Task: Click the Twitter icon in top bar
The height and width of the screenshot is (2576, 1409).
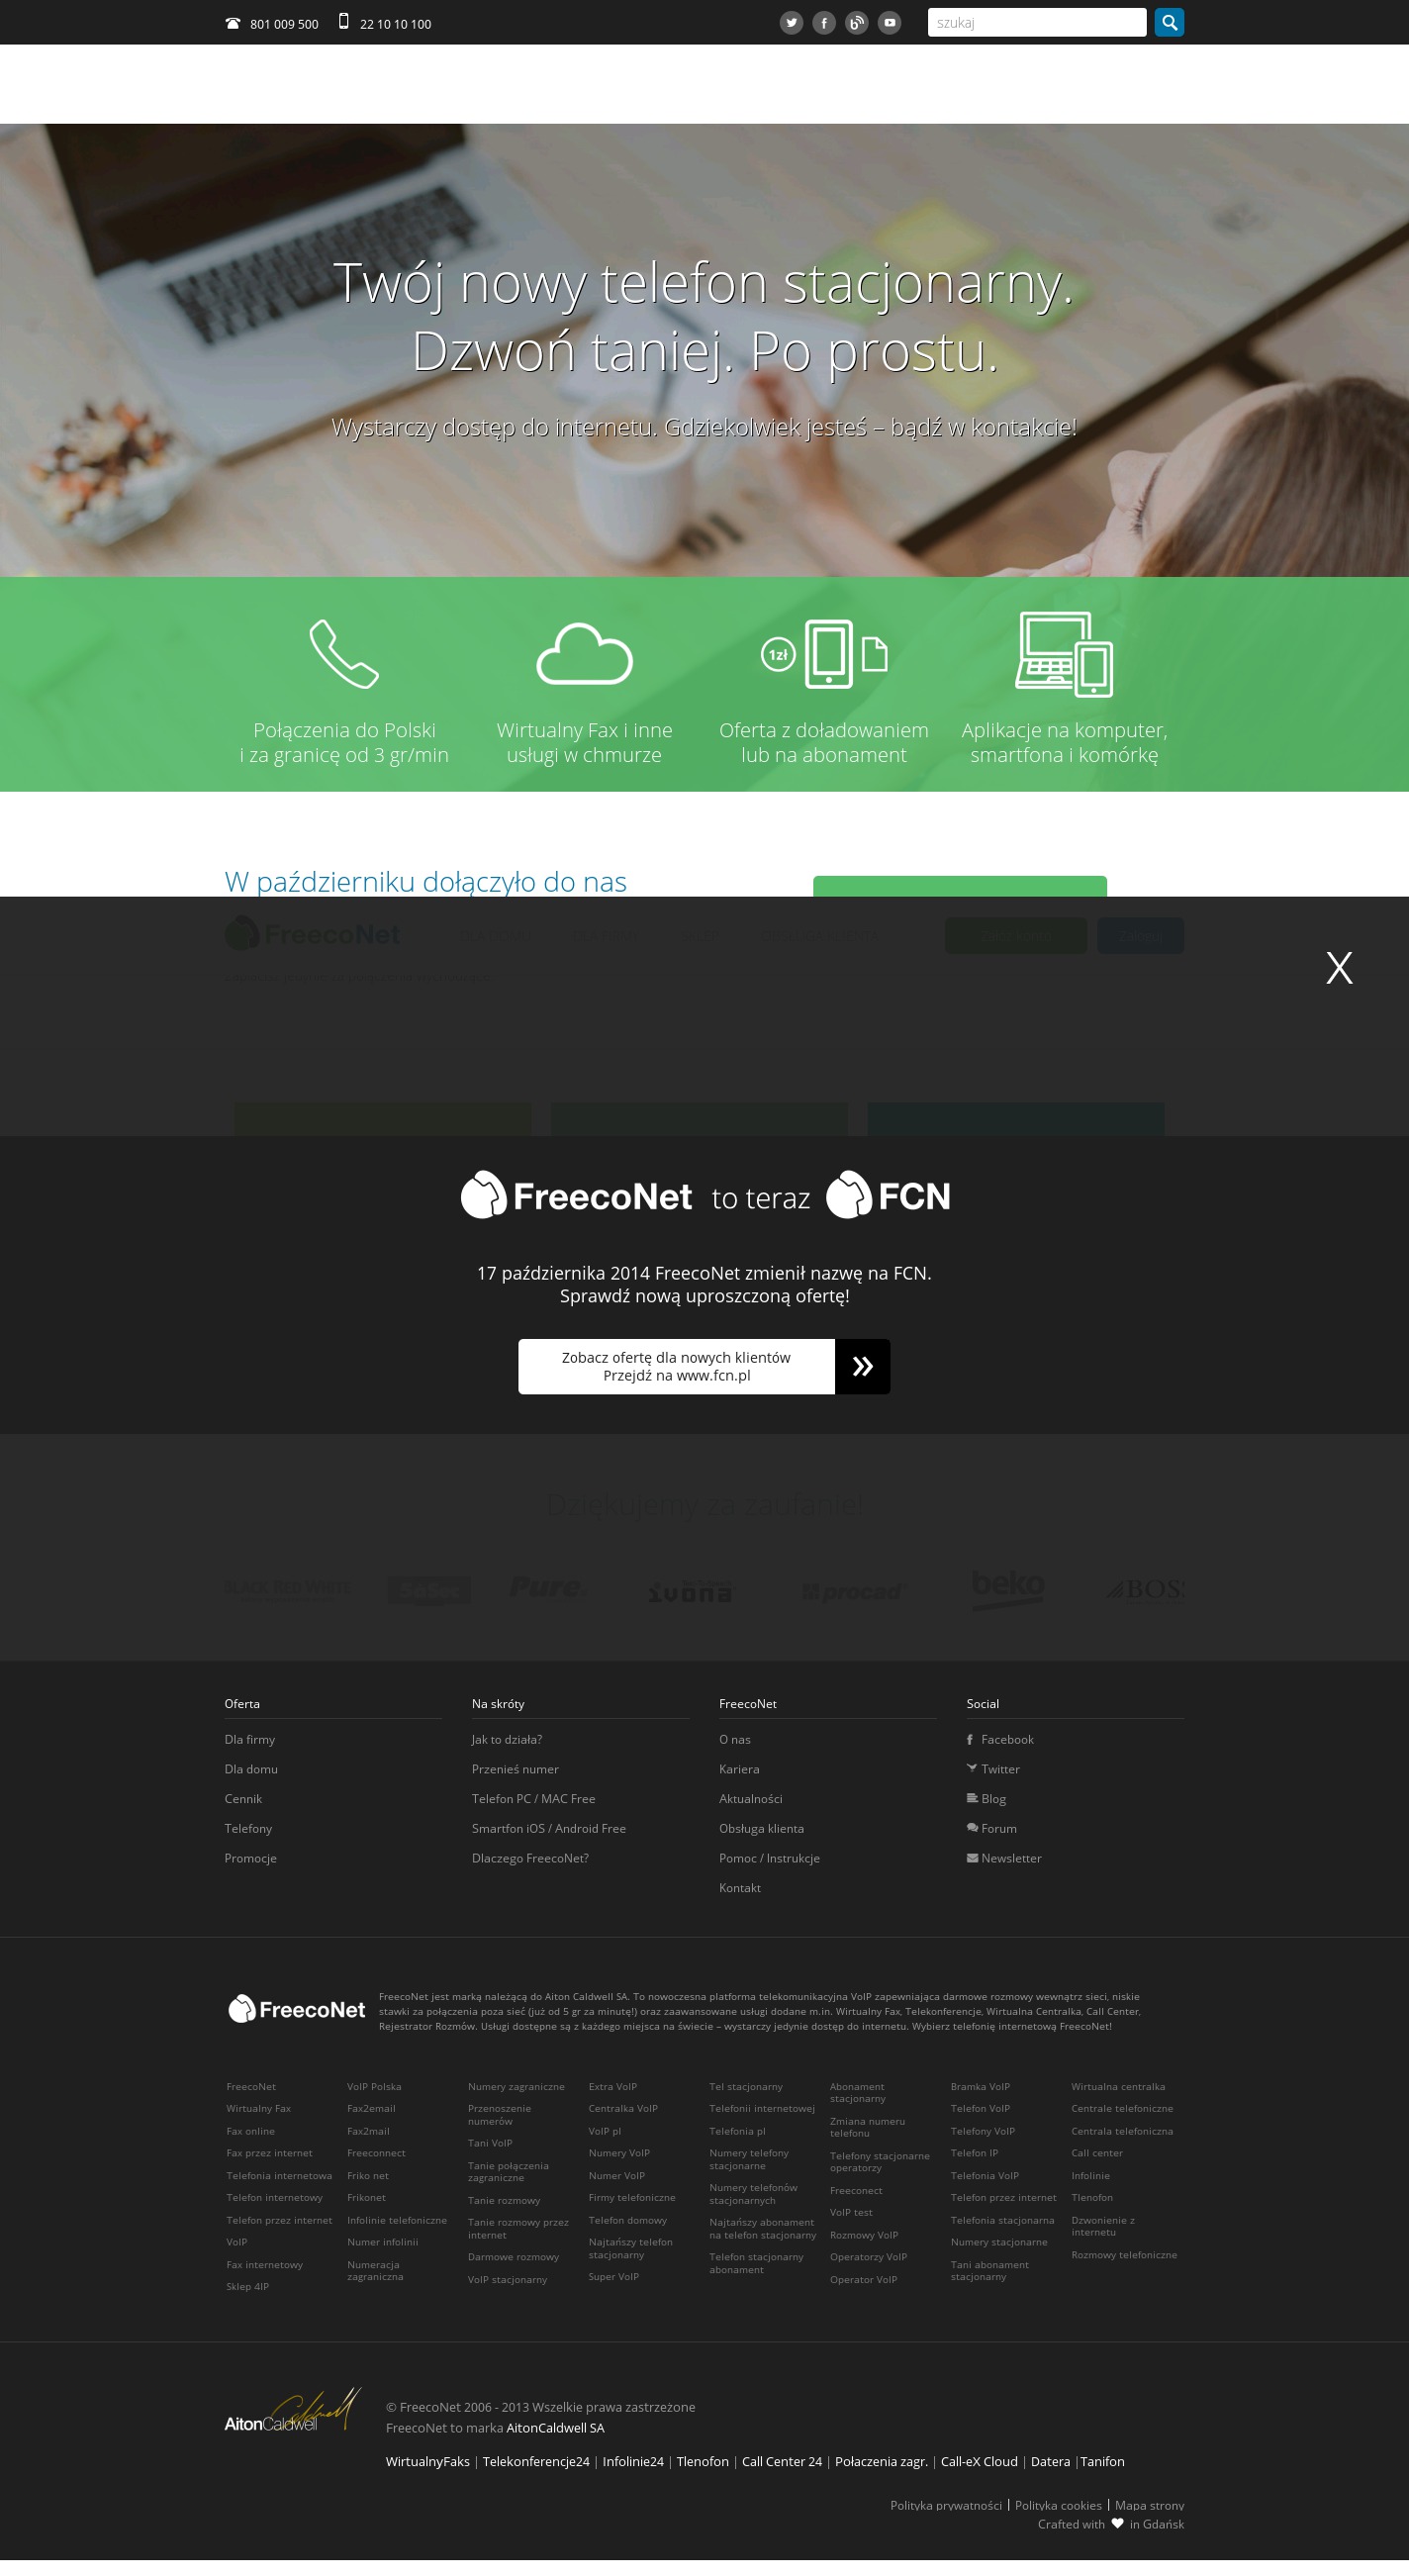Action: coord(791,23)
